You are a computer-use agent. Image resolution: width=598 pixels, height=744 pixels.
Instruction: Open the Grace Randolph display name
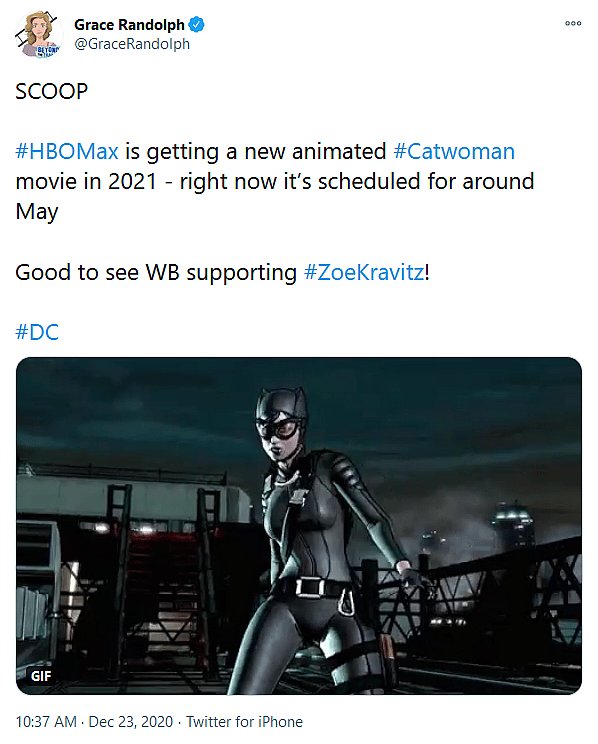pyautogui.click(x=129, y=24)
